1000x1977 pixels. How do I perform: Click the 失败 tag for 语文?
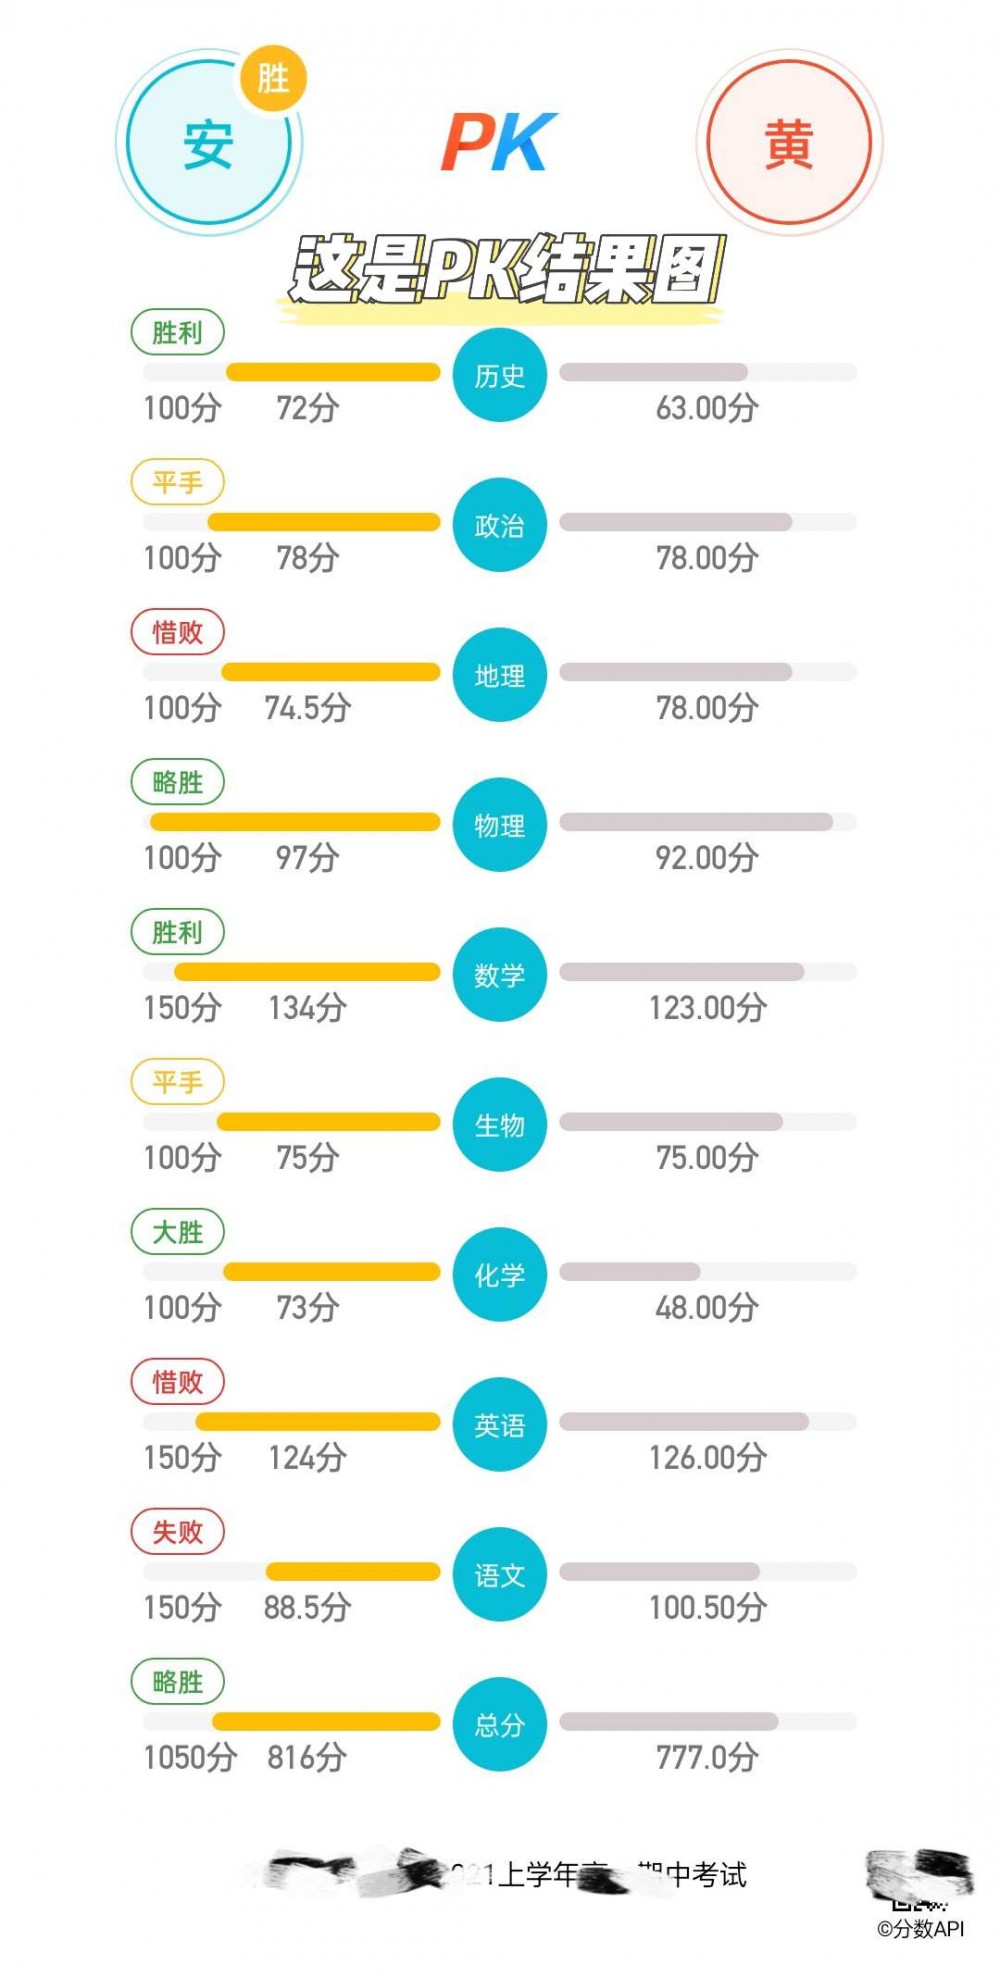(178, 1532)
